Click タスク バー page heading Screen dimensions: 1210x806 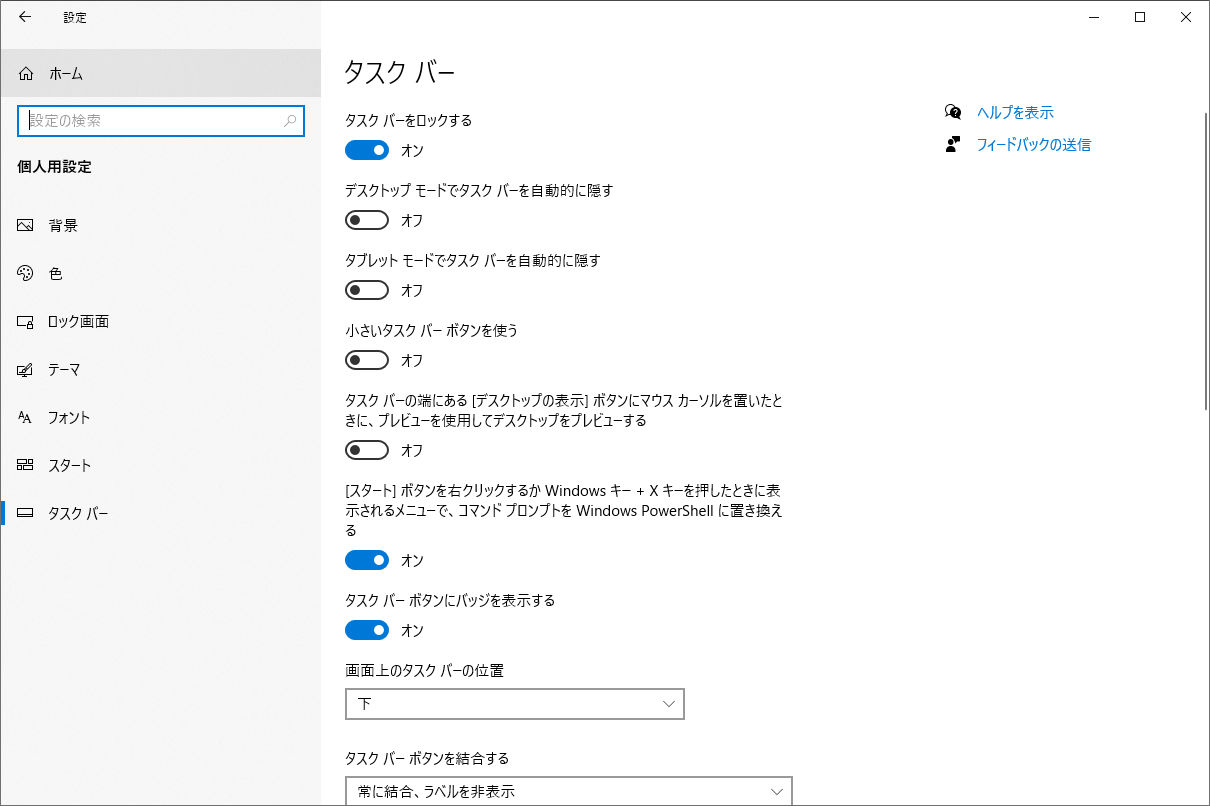(x=400, y=72)
